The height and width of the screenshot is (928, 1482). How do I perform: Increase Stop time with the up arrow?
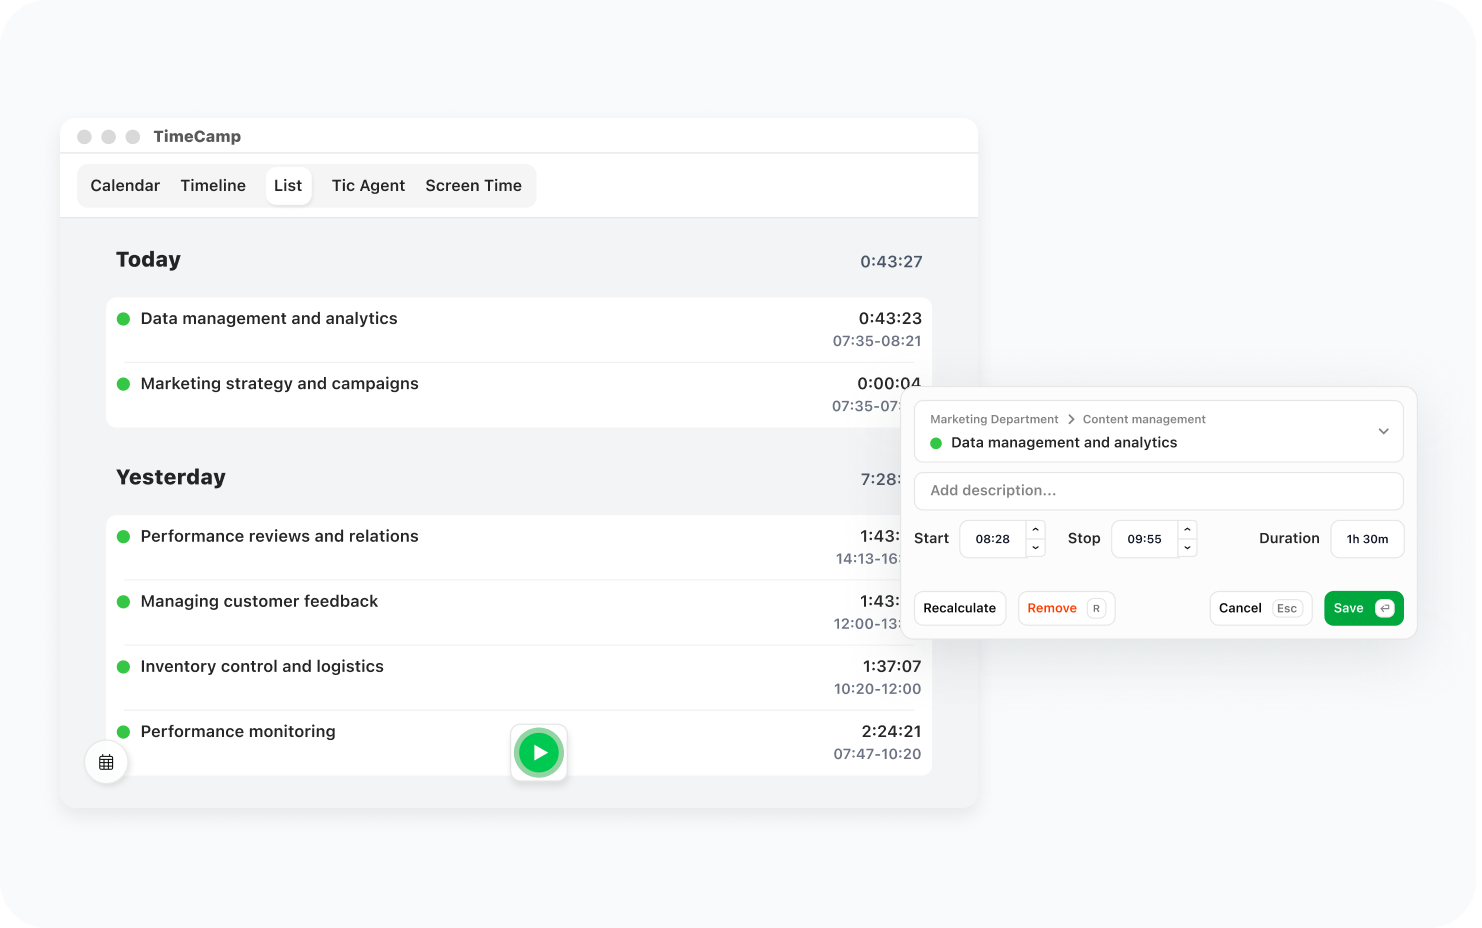(x=1187, y=530)
